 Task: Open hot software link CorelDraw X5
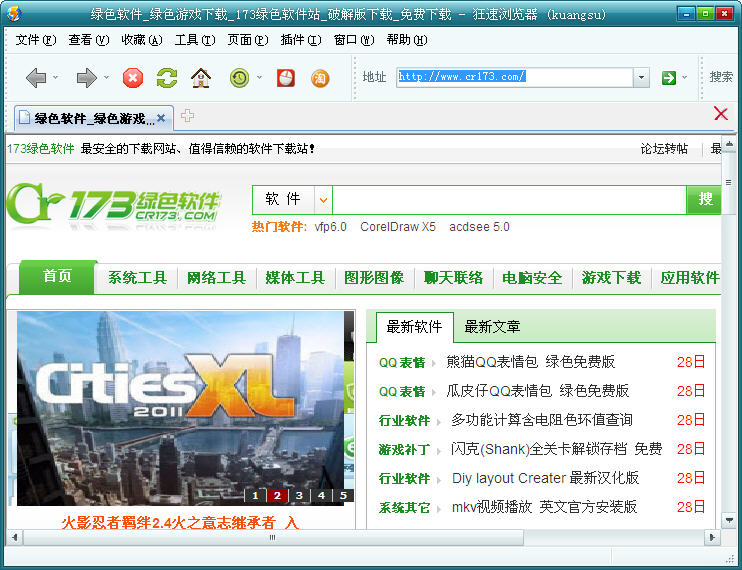(398, 227)
